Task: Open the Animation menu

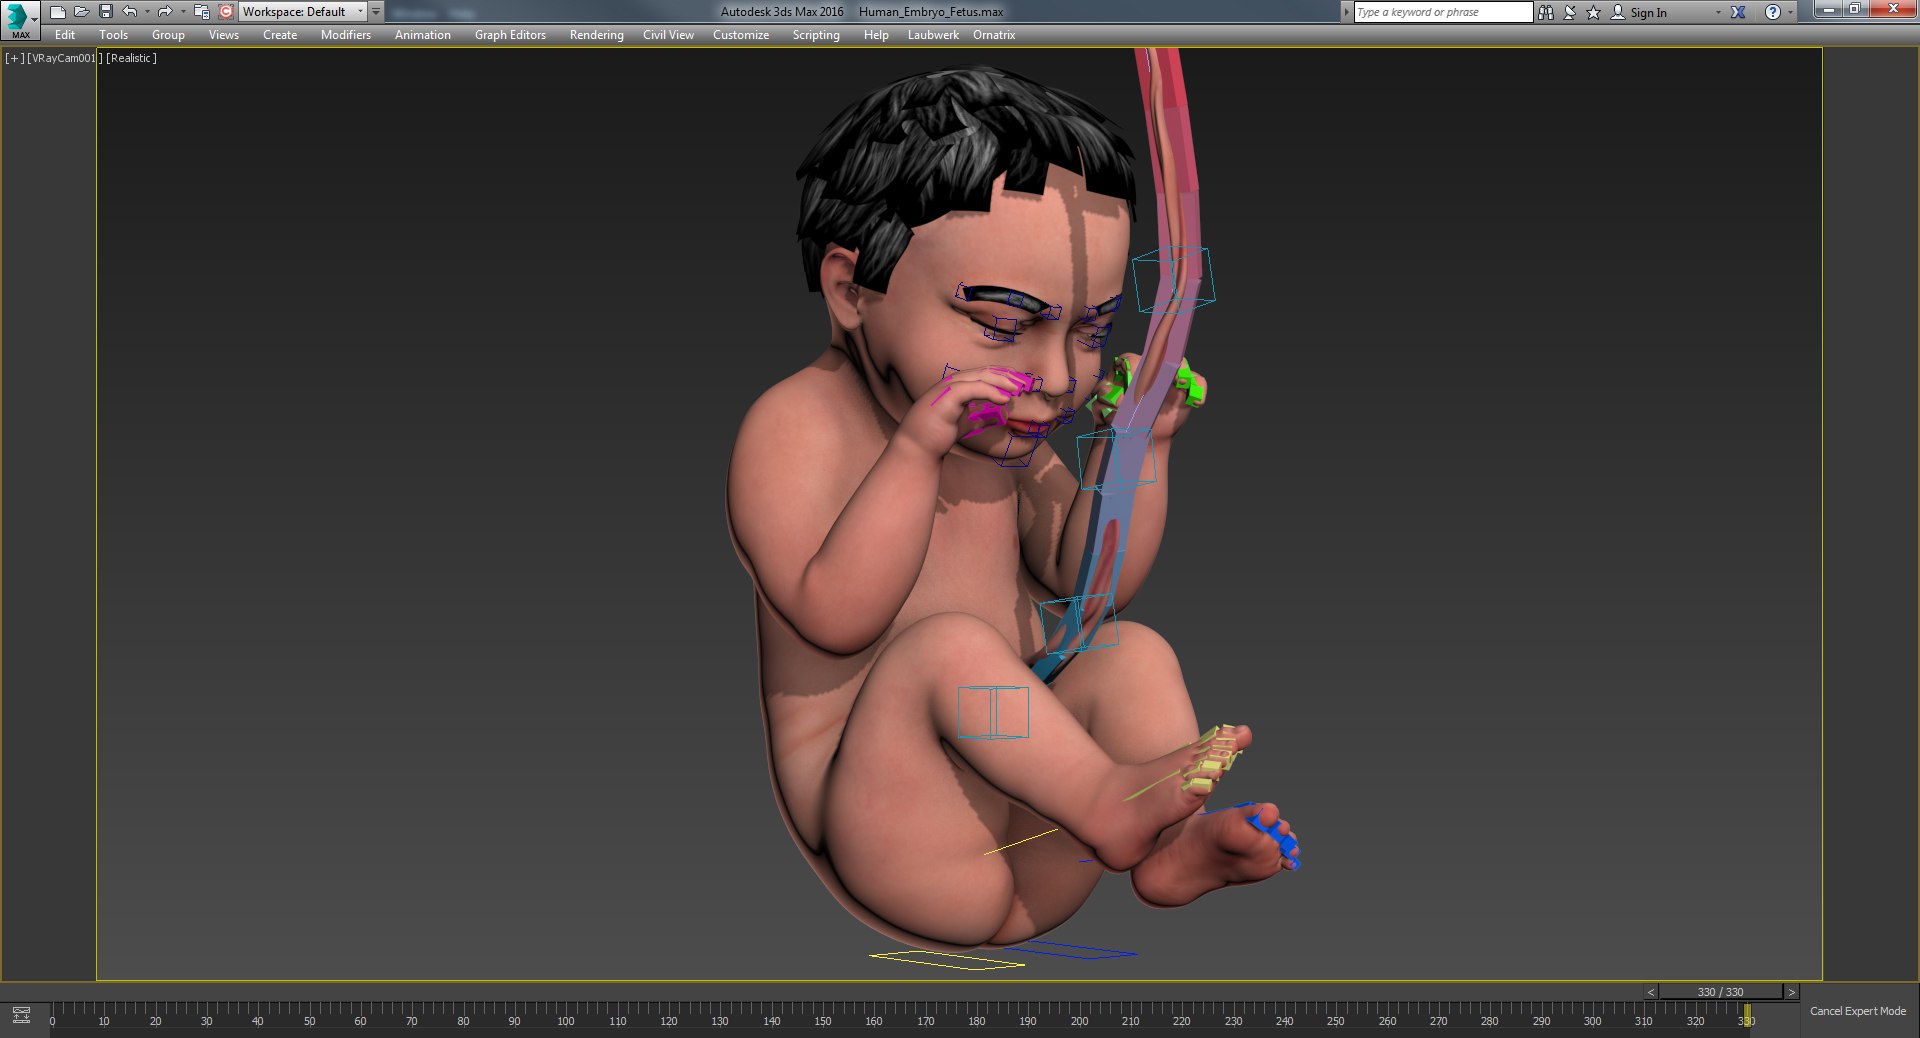Action: (x=423, y=35)
